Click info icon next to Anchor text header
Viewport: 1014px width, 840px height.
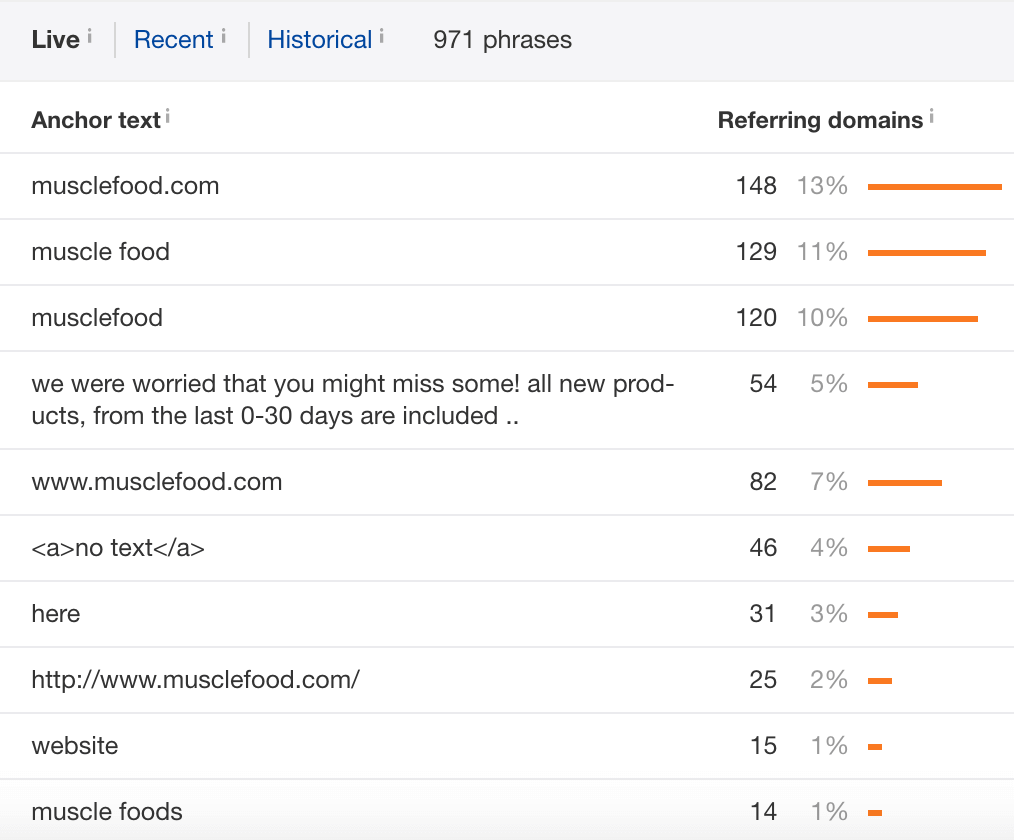(x=167, y=116)
